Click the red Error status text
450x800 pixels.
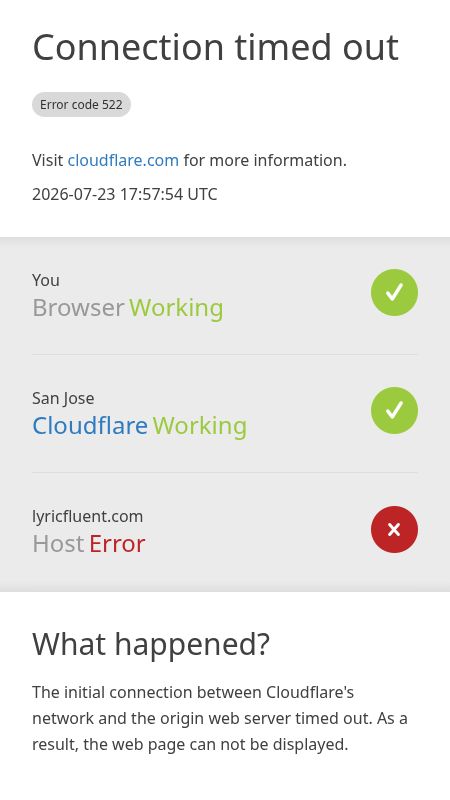pyautogui.click(x=117, y=543)
